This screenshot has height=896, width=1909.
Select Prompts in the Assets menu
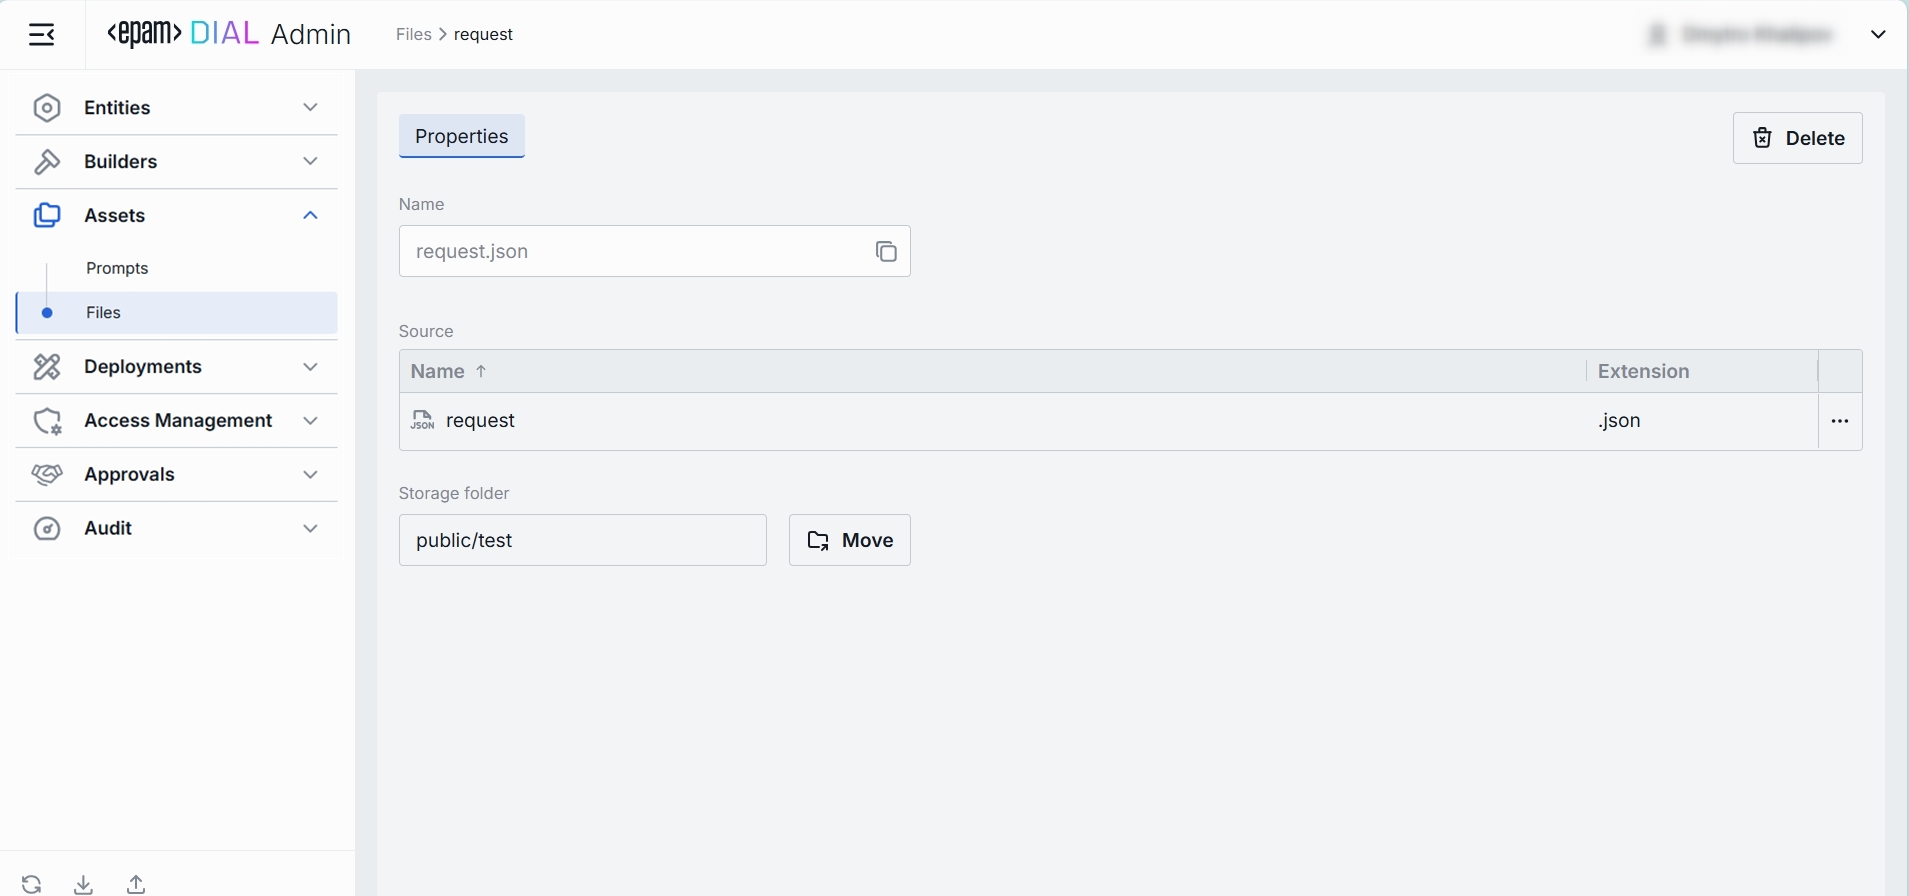coord(117,268)
